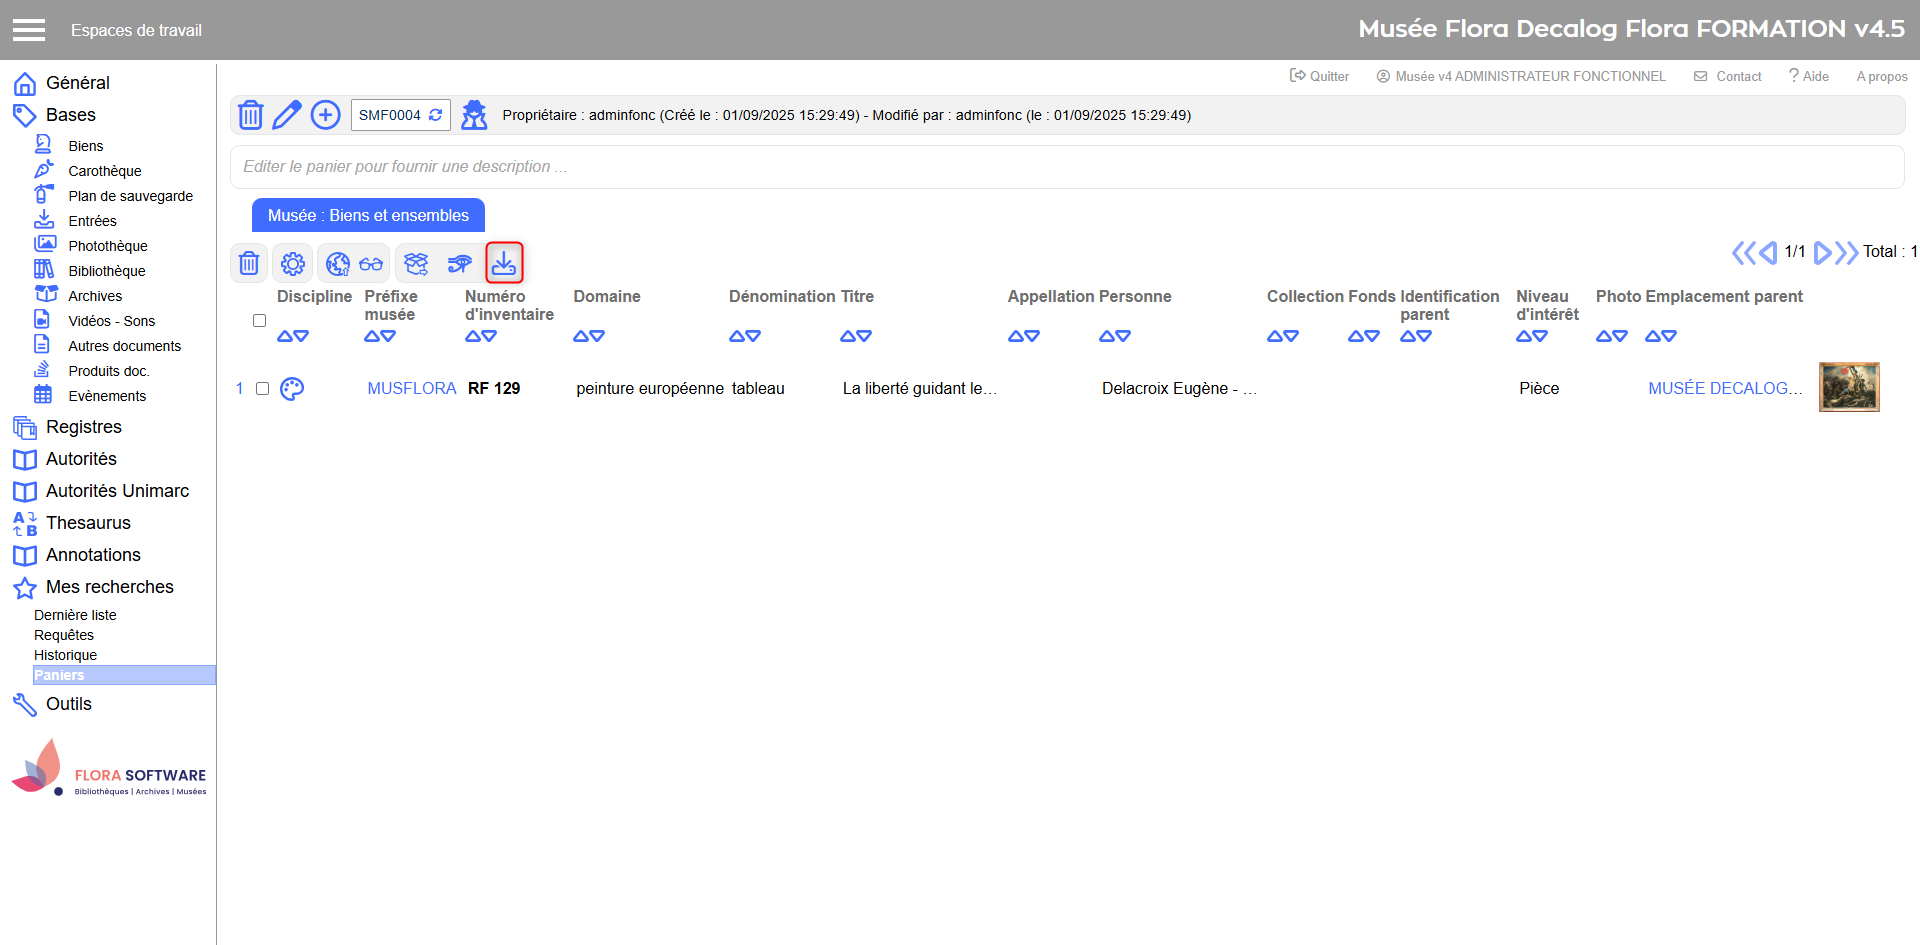Check the checkbox for row 1
This screenshot has height=945, width=1920.
pyautogui.click(x=262, y=389)
